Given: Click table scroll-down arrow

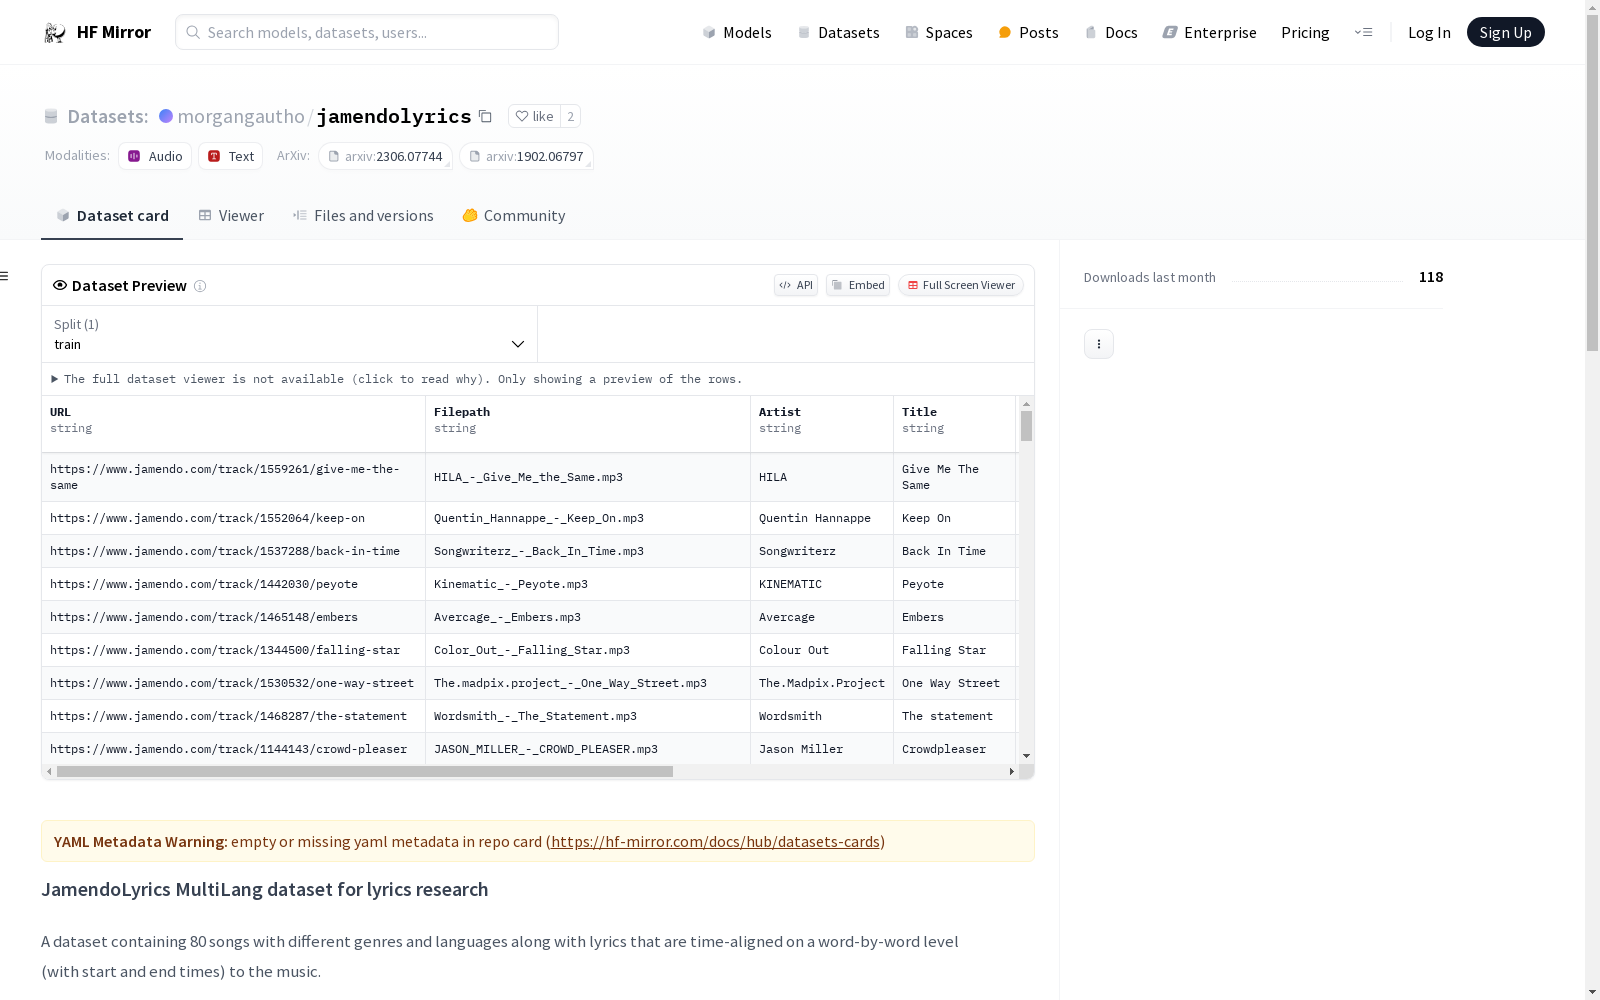Looking at the screenshot, I should click(x=1026, y=756).
